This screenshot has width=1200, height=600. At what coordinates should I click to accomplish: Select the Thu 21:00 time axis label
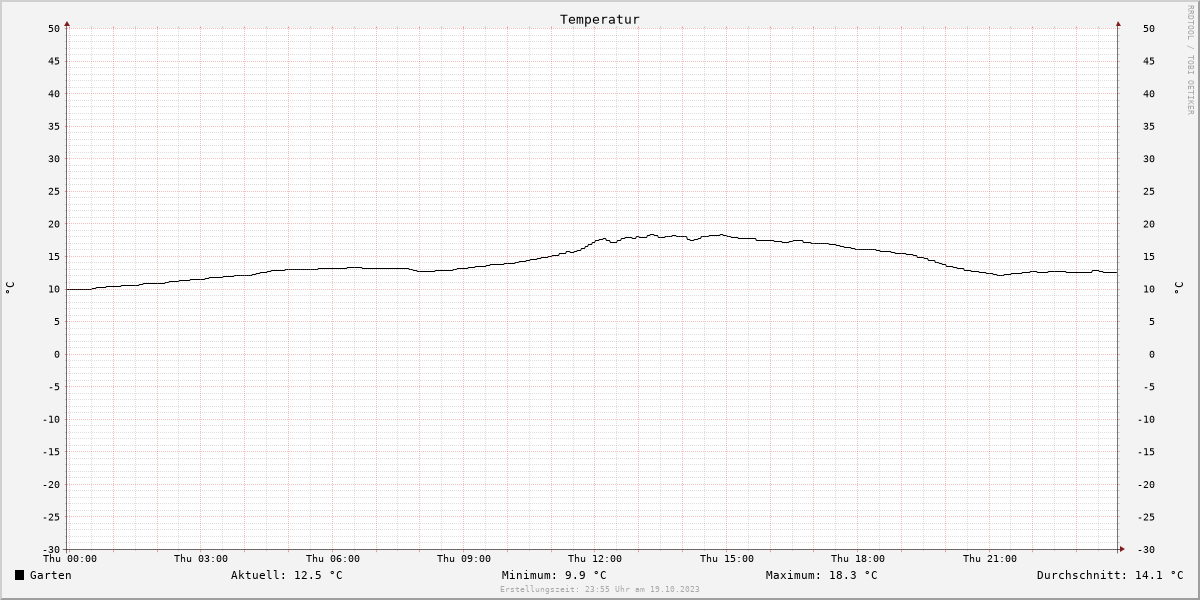coord(990,559)
